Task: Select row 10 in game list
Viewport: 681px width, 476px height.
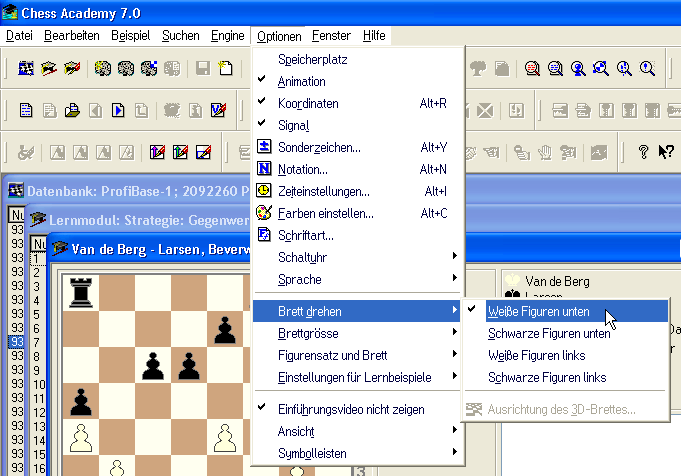Action: click(x=39, y=384)
